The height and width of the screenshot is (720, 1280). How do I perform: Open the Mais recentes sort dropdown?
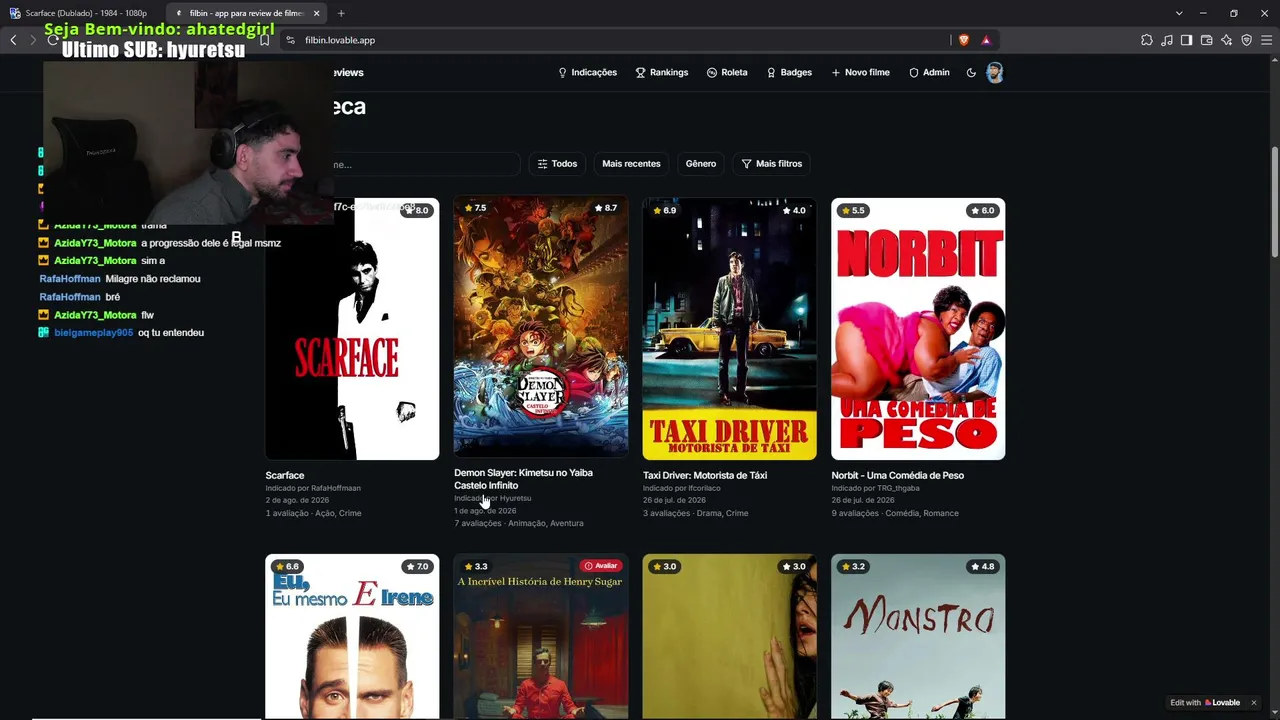coord(631,164)
